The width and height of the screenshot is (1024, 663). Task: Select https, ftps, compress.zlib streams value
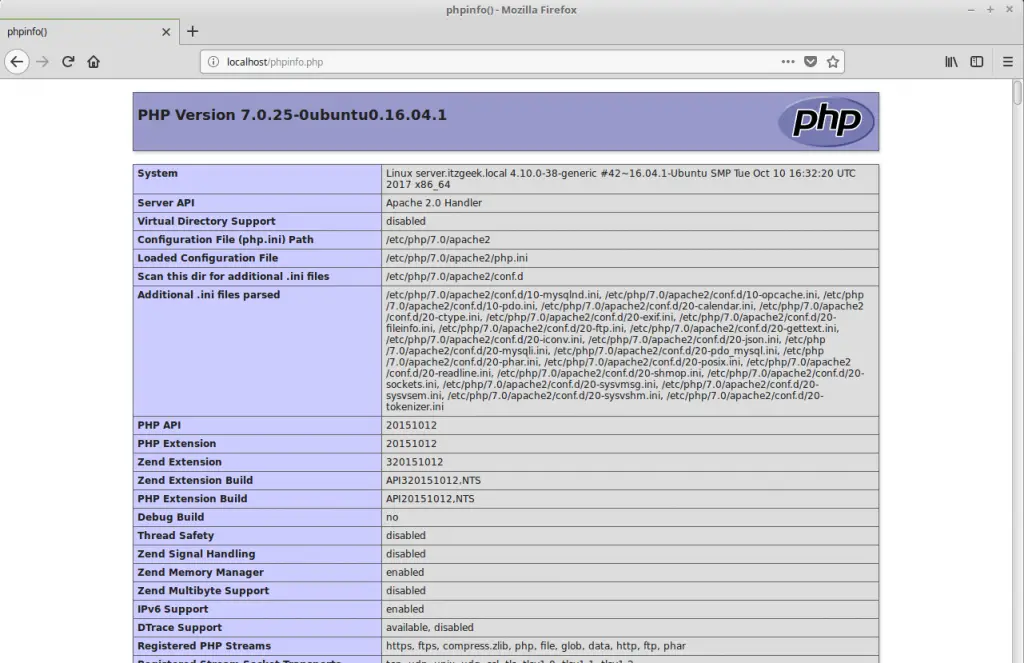click(x=536, y=645)
